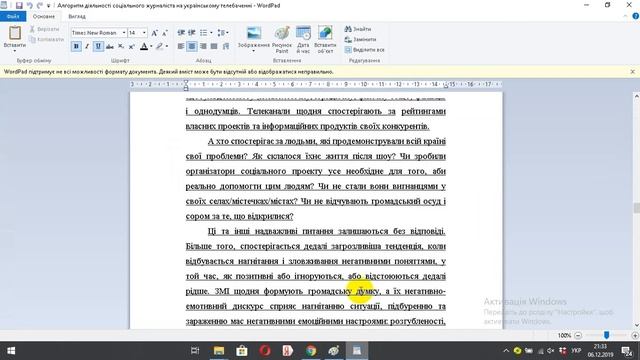This screenshot has width=640, height=360.
Task: Open the quick access toolbar customize arrow
Action: point(49,6)
